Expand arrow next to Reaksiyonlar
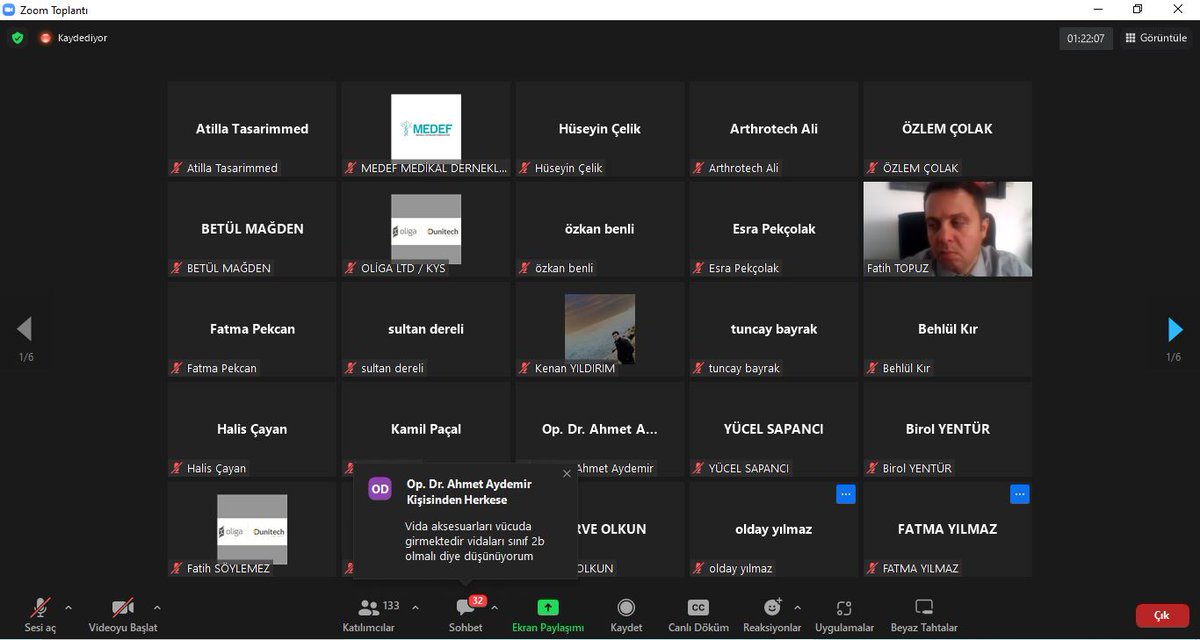Screen dimensions: 1200x640 tap(797, 607)
